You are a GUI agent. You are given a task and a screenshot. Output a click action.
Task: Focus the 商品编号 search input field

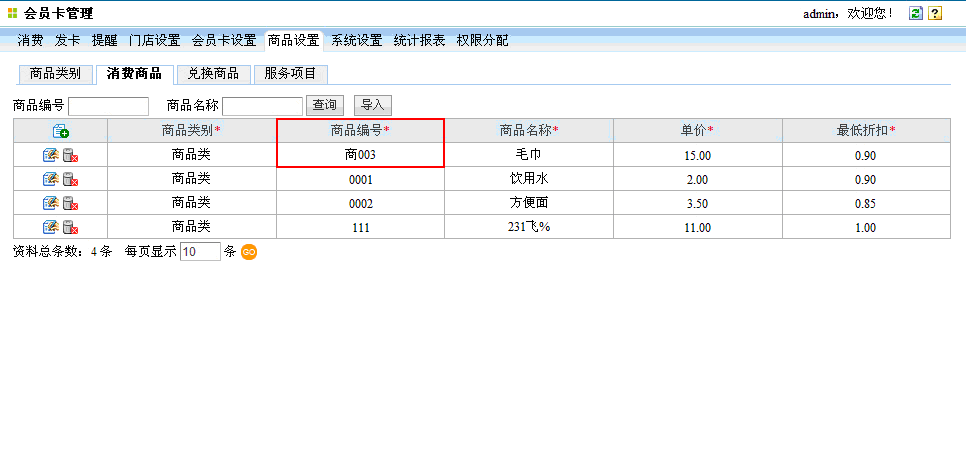pos(108,106)
